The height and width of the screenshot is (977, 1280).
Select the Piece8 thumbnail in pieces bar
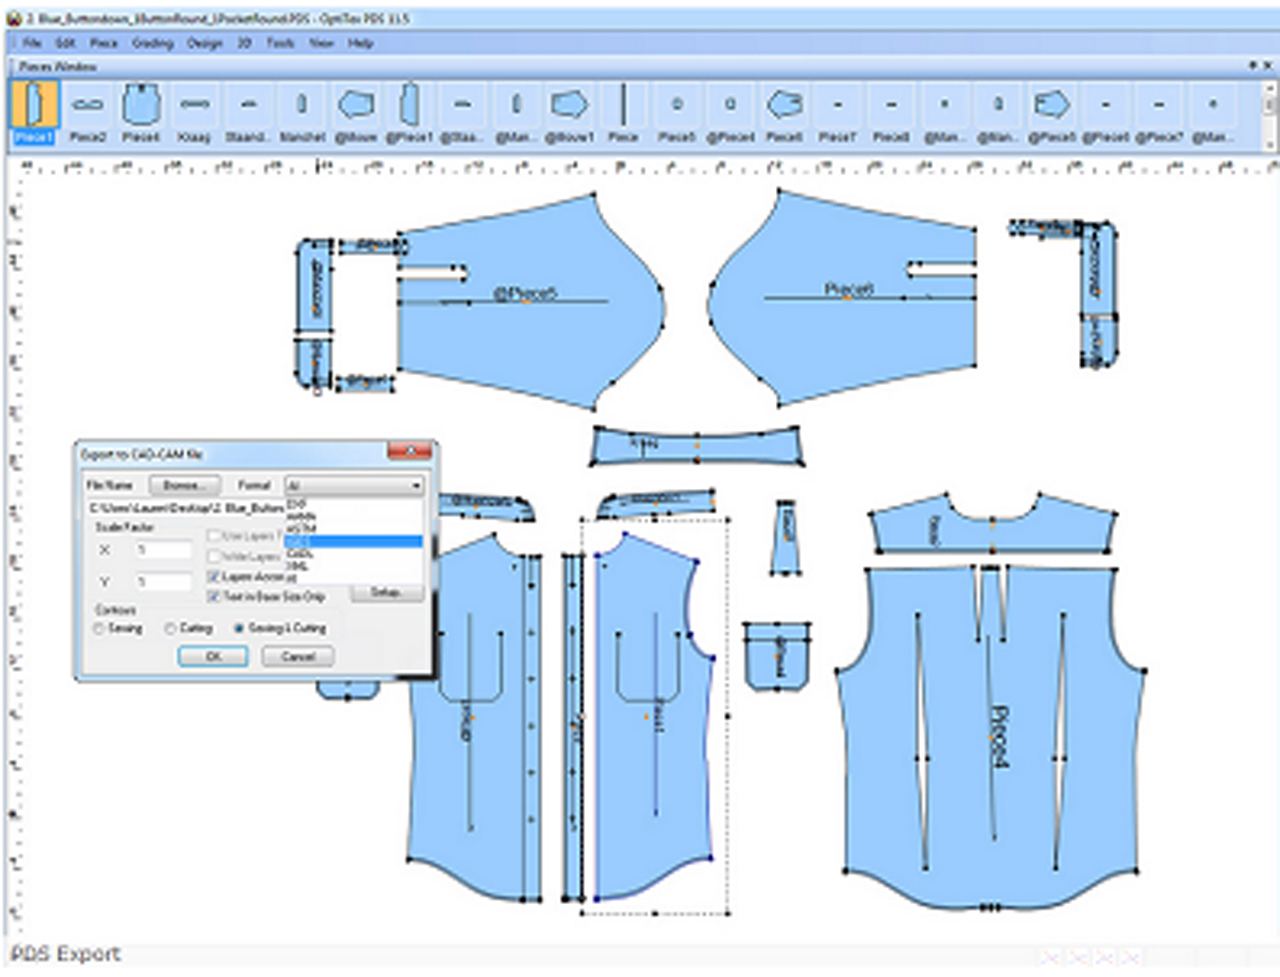pyautogui.click(x=890, y=112)
